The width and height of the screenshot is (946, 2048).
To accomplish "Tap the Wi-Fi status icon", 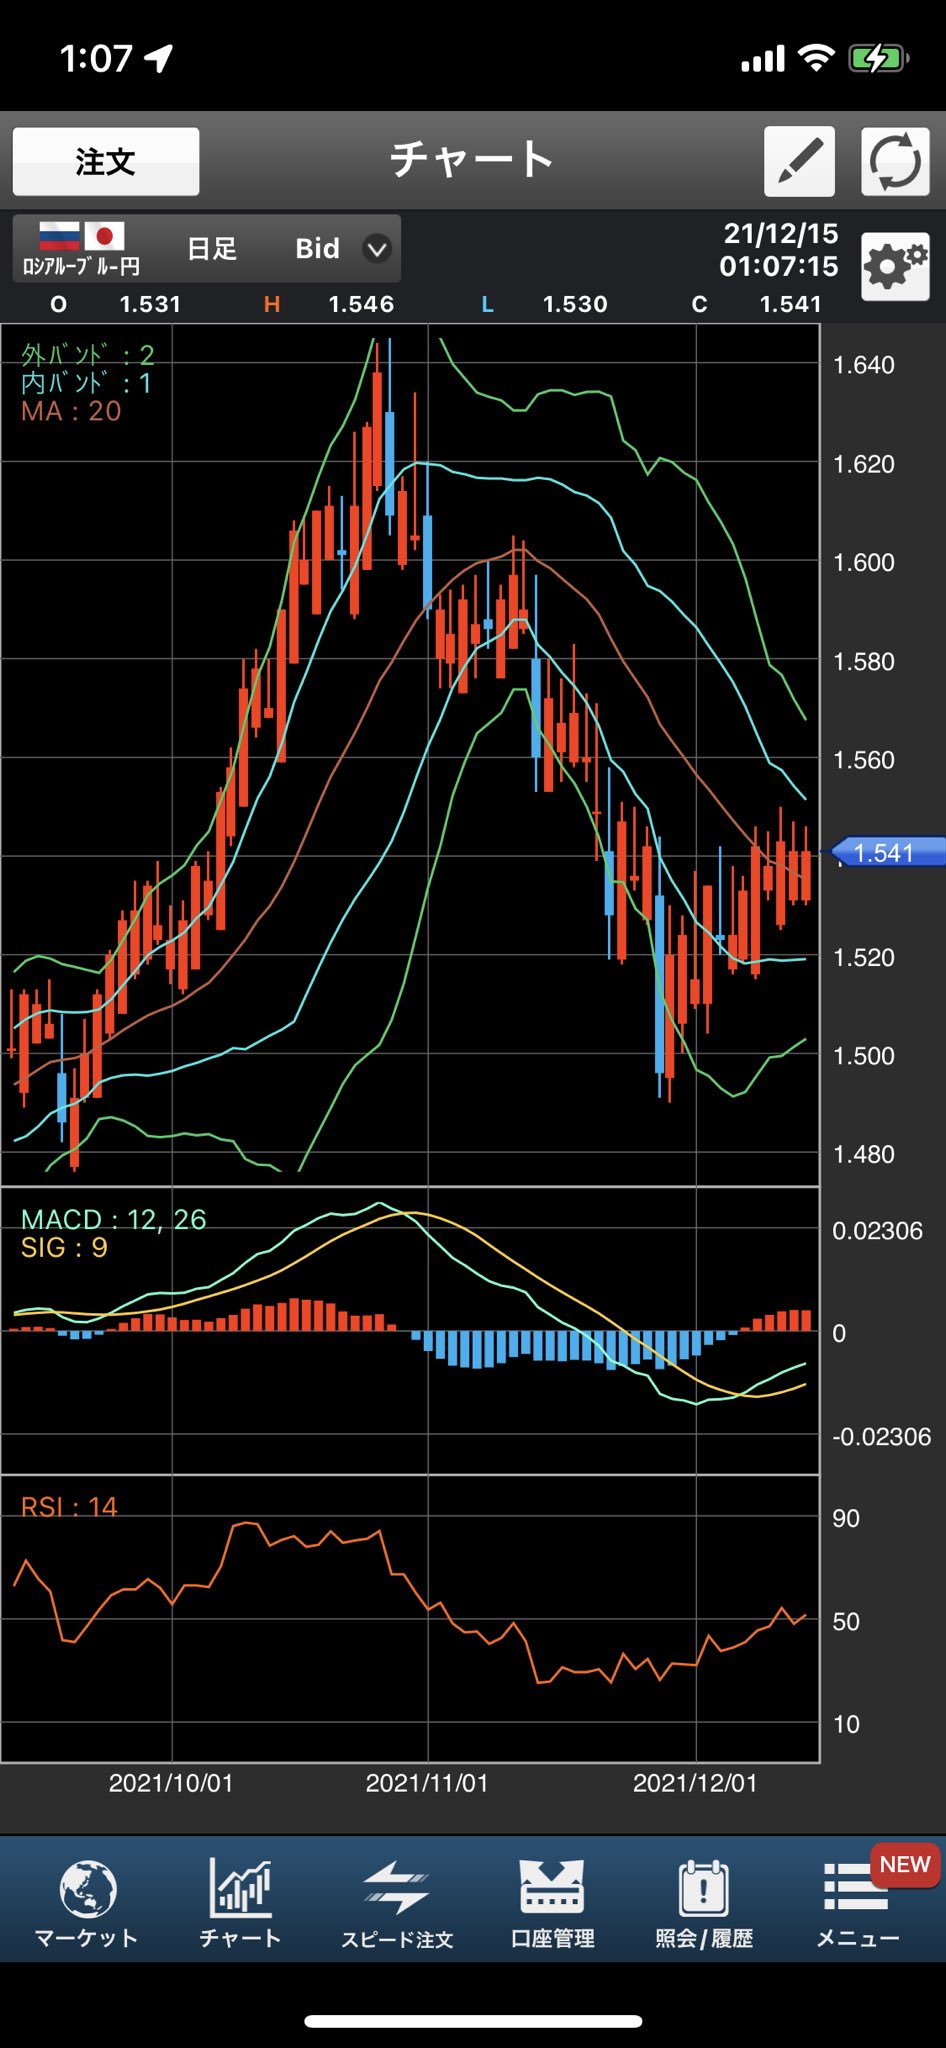I will tap(817, 58).
